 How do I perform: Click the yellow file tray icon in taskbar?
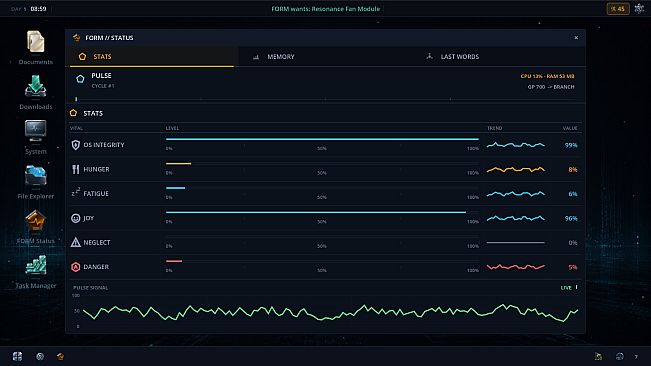tap(598, 356)
